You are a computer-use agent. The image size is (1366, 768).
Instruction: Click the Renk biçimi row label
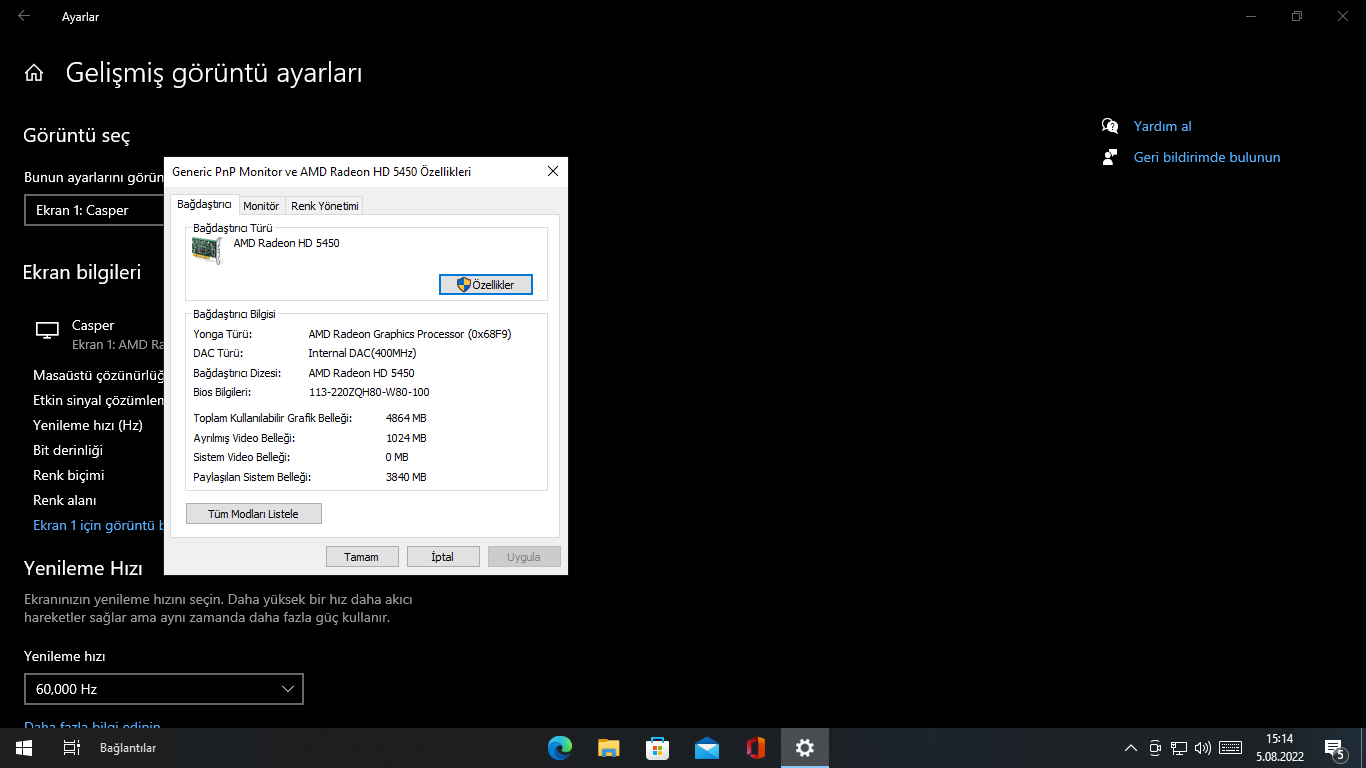point(69,475)
